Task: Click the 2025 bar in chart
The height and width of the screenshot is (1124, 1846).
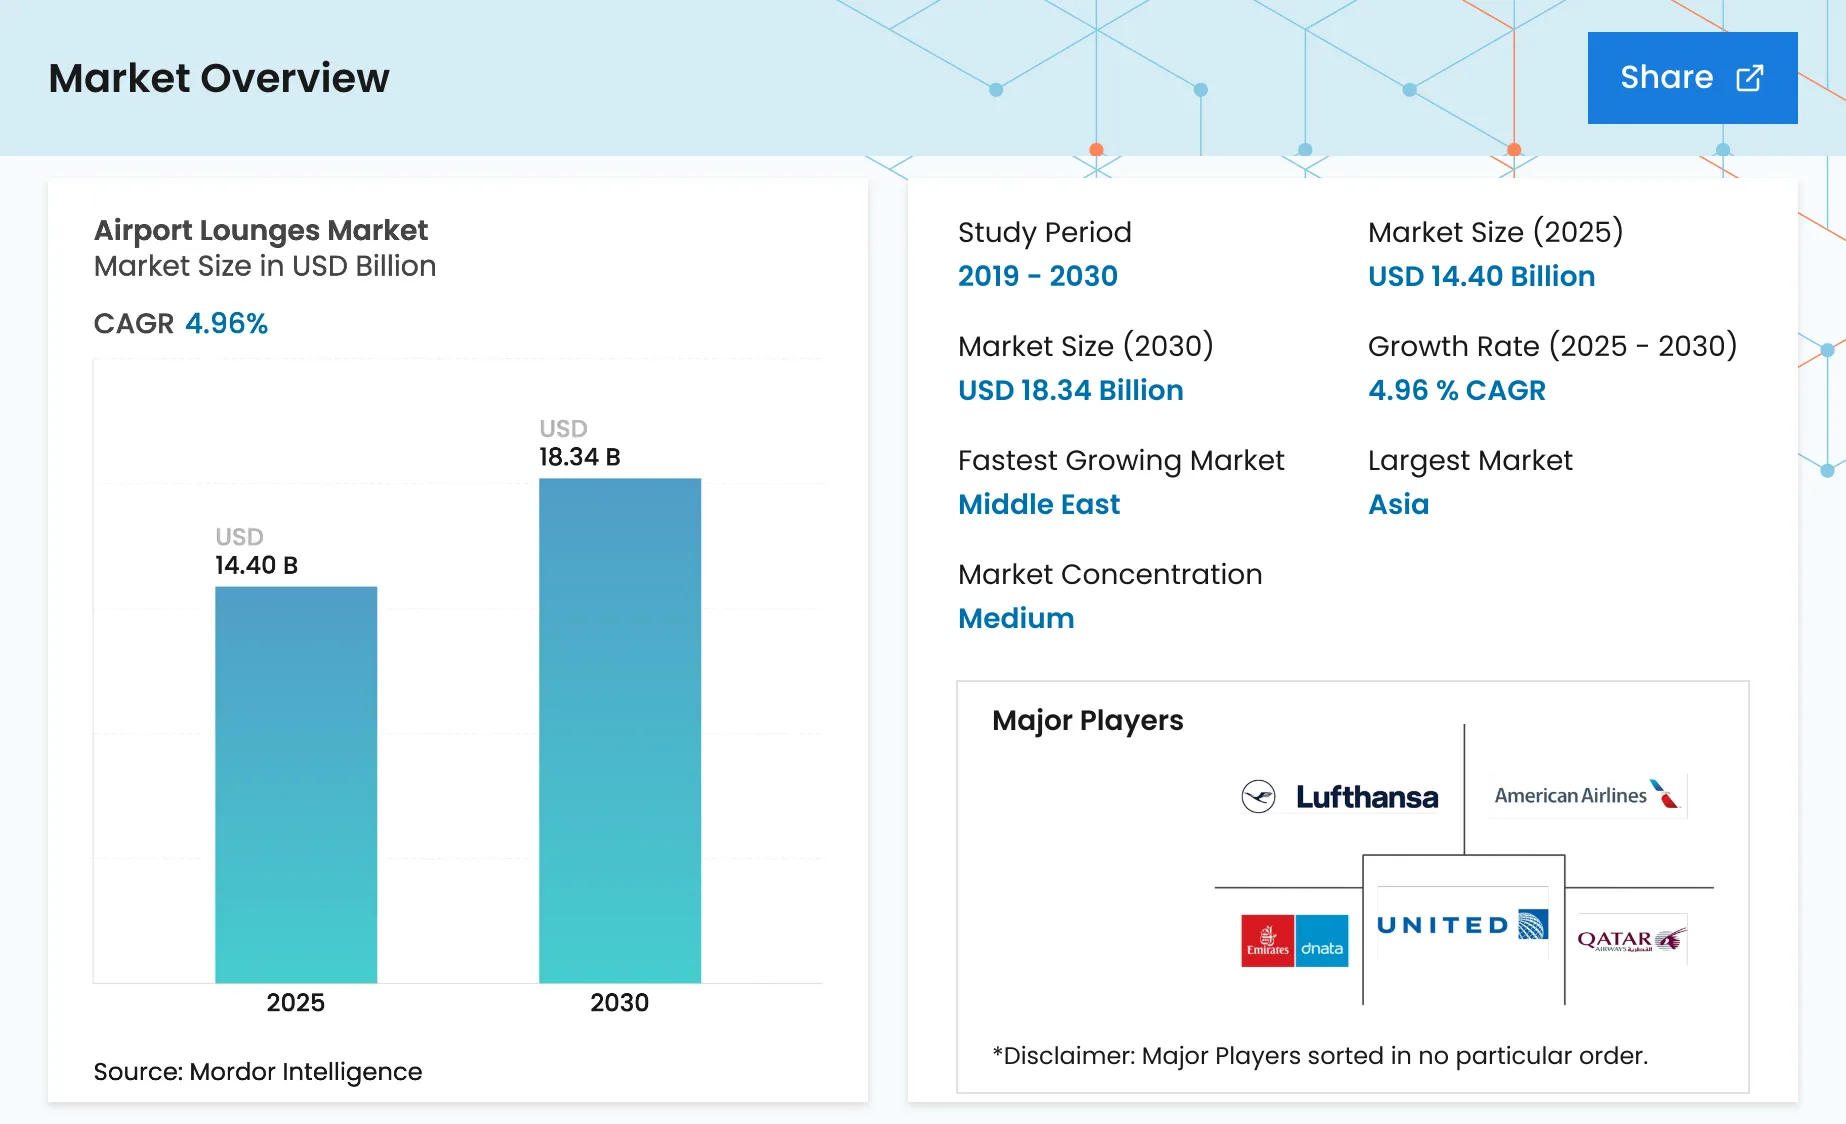Action: click(x=296, y=784)
